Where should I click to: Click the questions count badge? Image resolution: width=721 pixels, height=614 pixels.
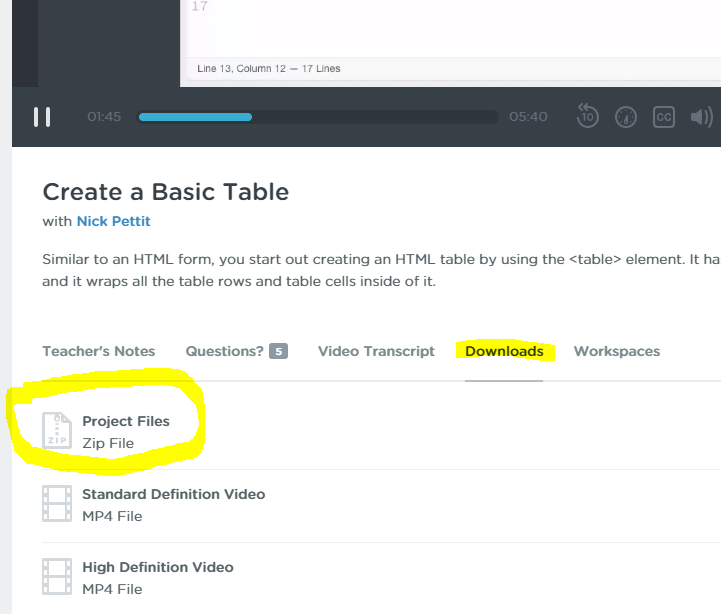[x=278, y=351]
